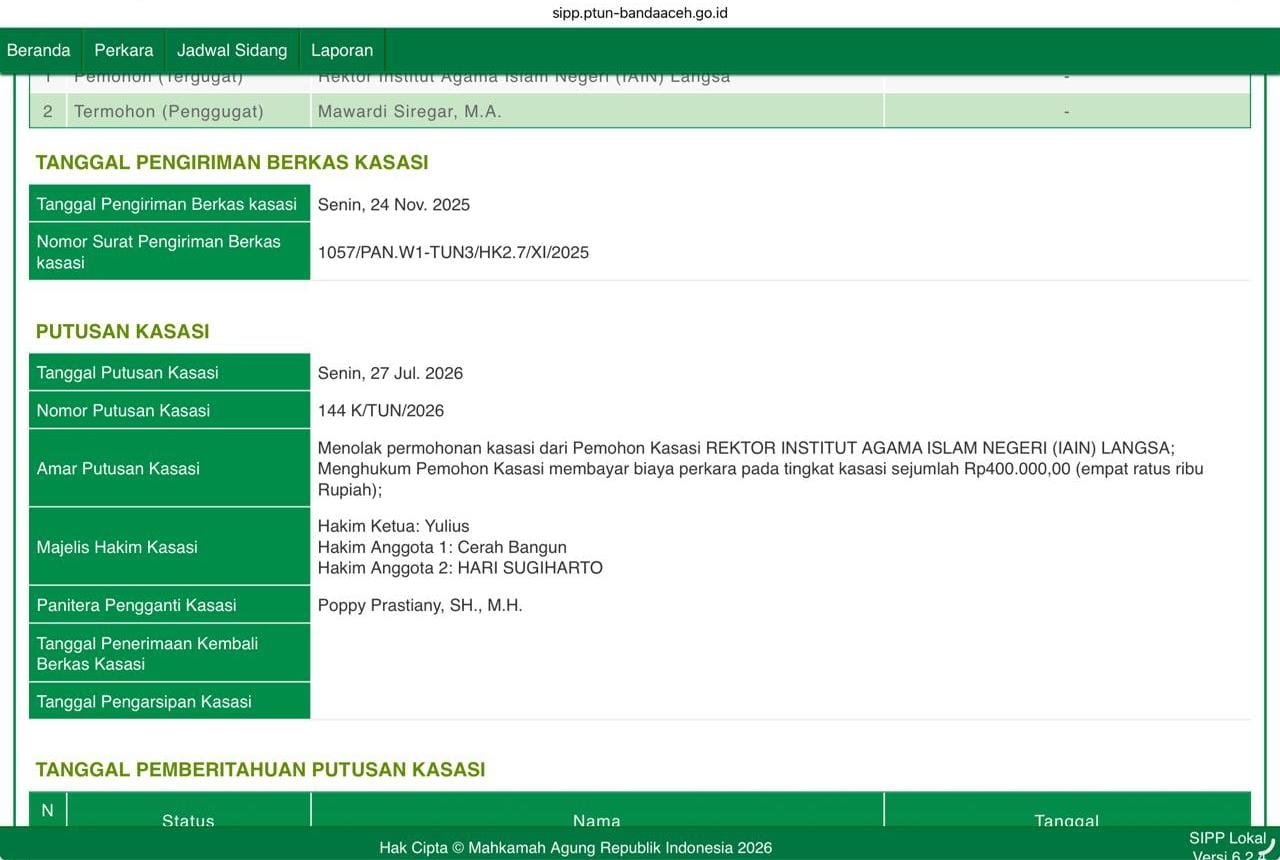Open the Perkara menu

[x=124, y=50]
